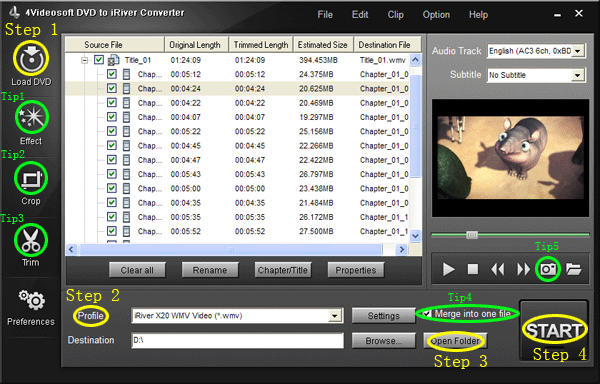Click Browse for destination
Screen dimensions: 600x384
(383, 340)
